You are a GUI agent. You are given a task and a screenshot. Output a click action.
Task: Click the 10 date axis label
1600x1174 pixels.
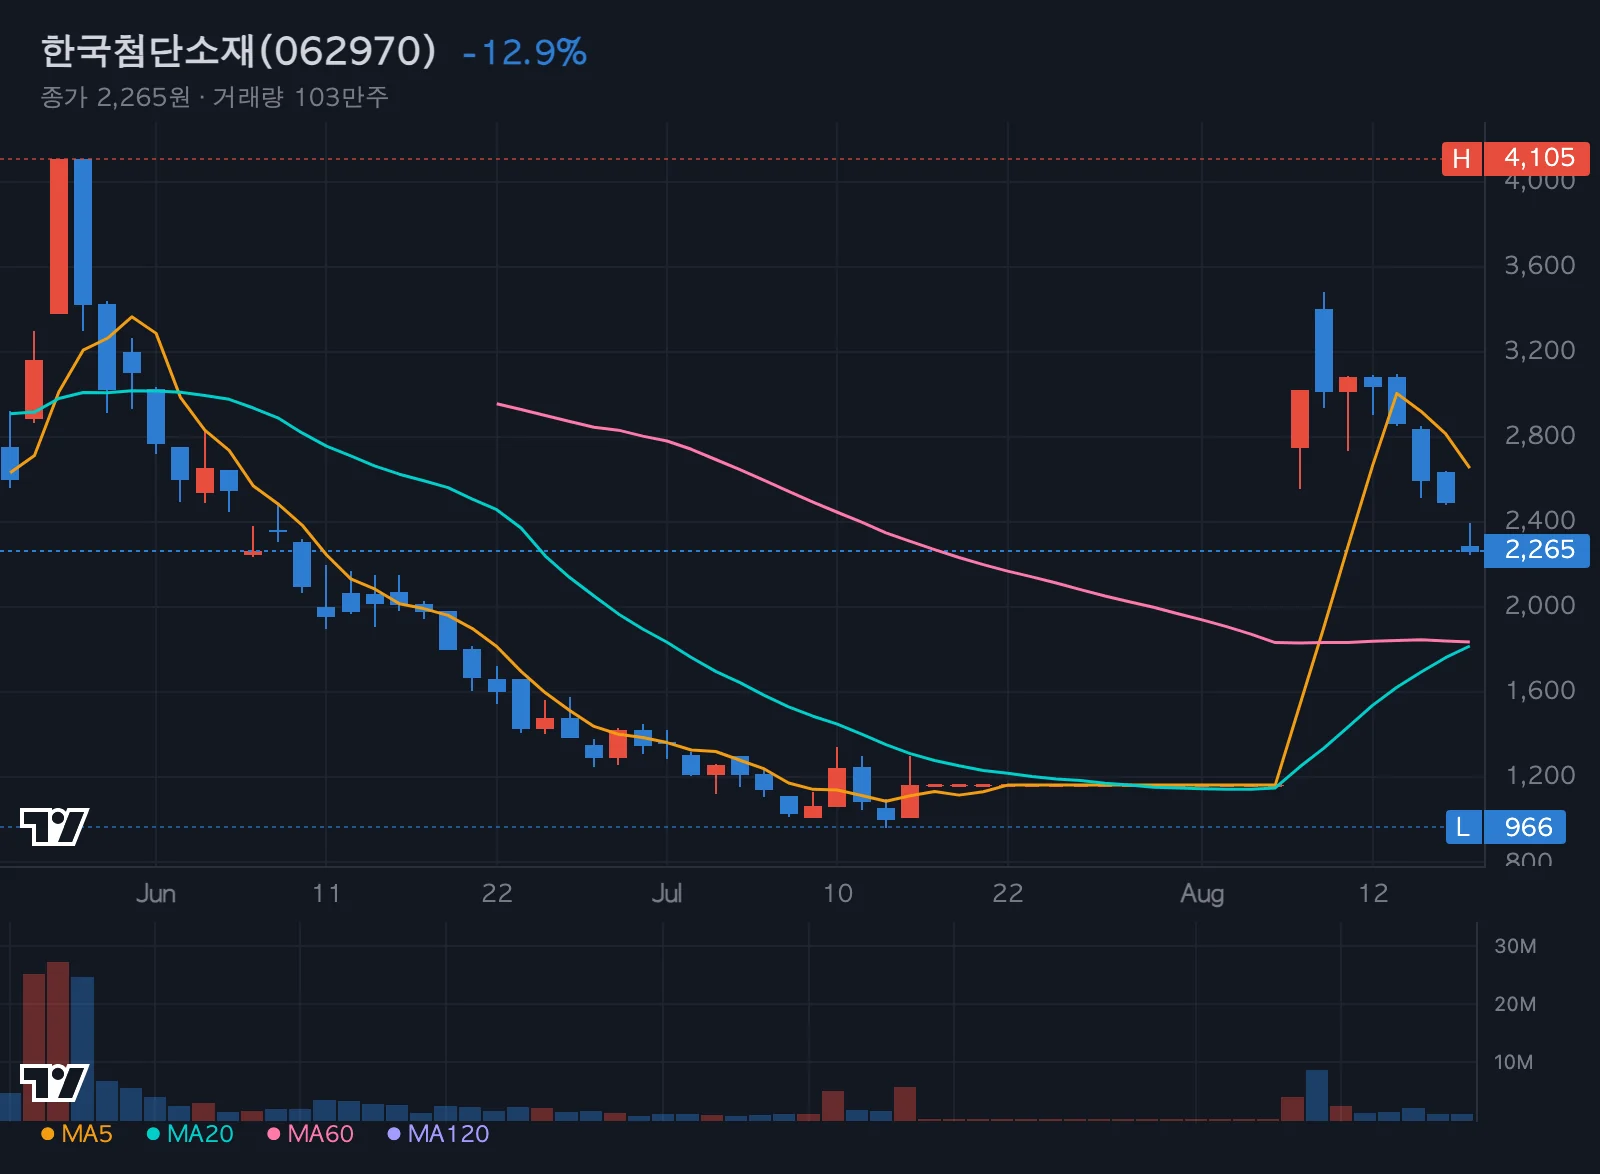(838, 893)
